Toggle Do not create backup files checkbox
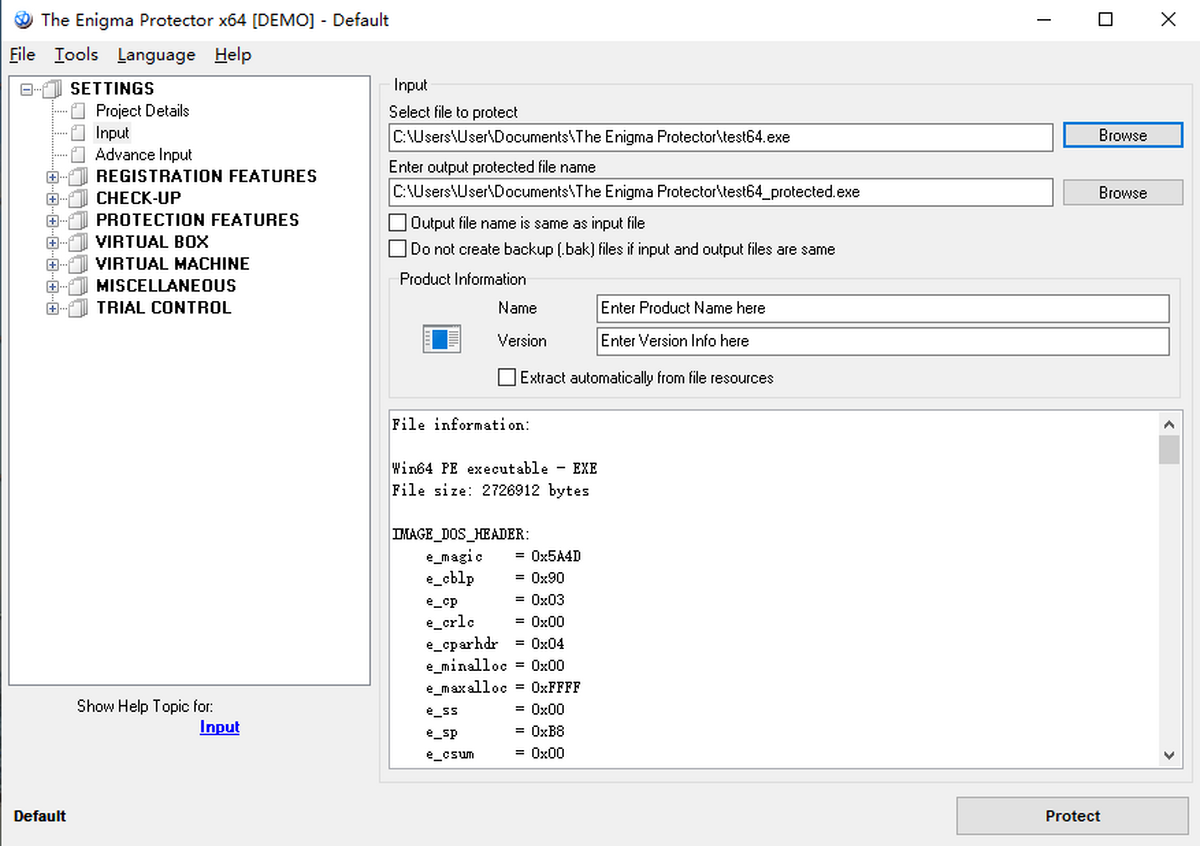 tap(398, 249)
